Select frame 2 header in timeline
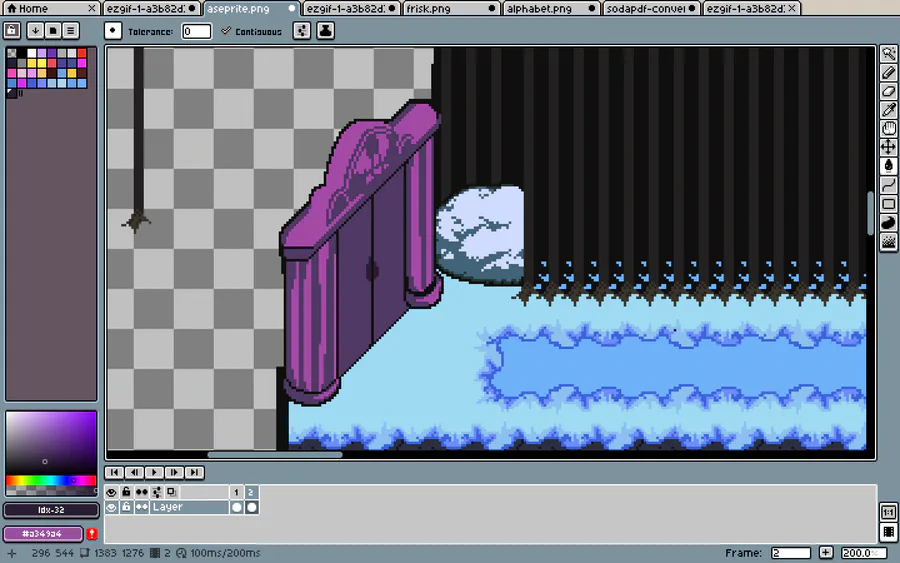 pos(251,492)
